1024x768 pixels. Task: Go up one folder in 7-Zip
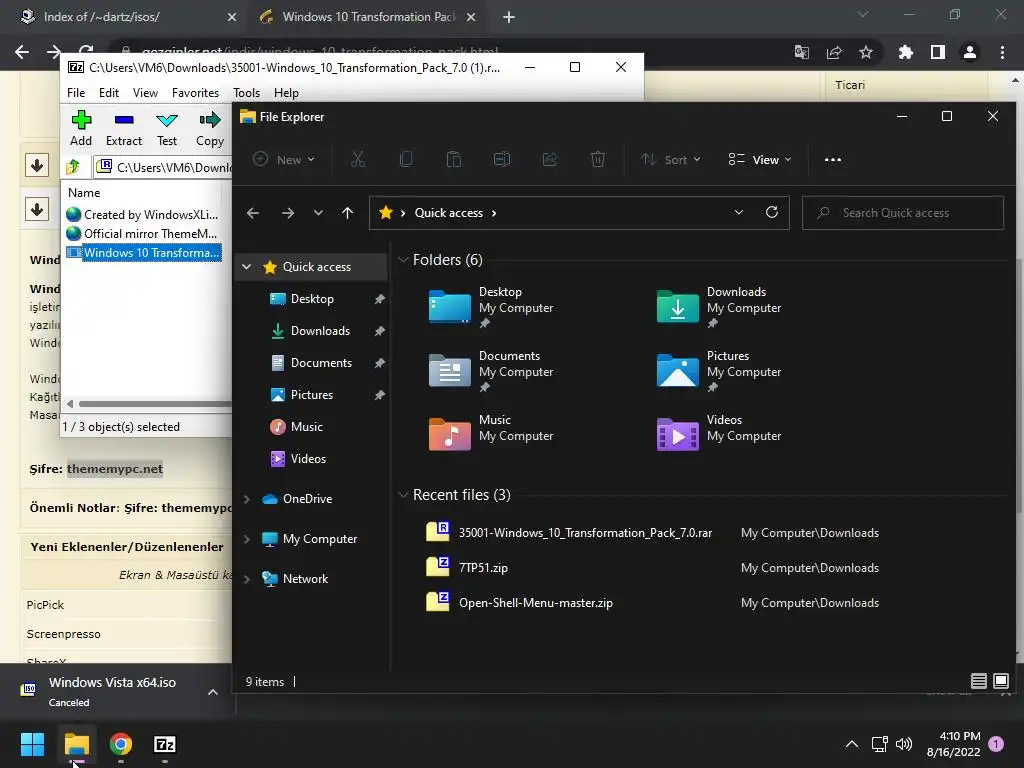click(72, 167)
